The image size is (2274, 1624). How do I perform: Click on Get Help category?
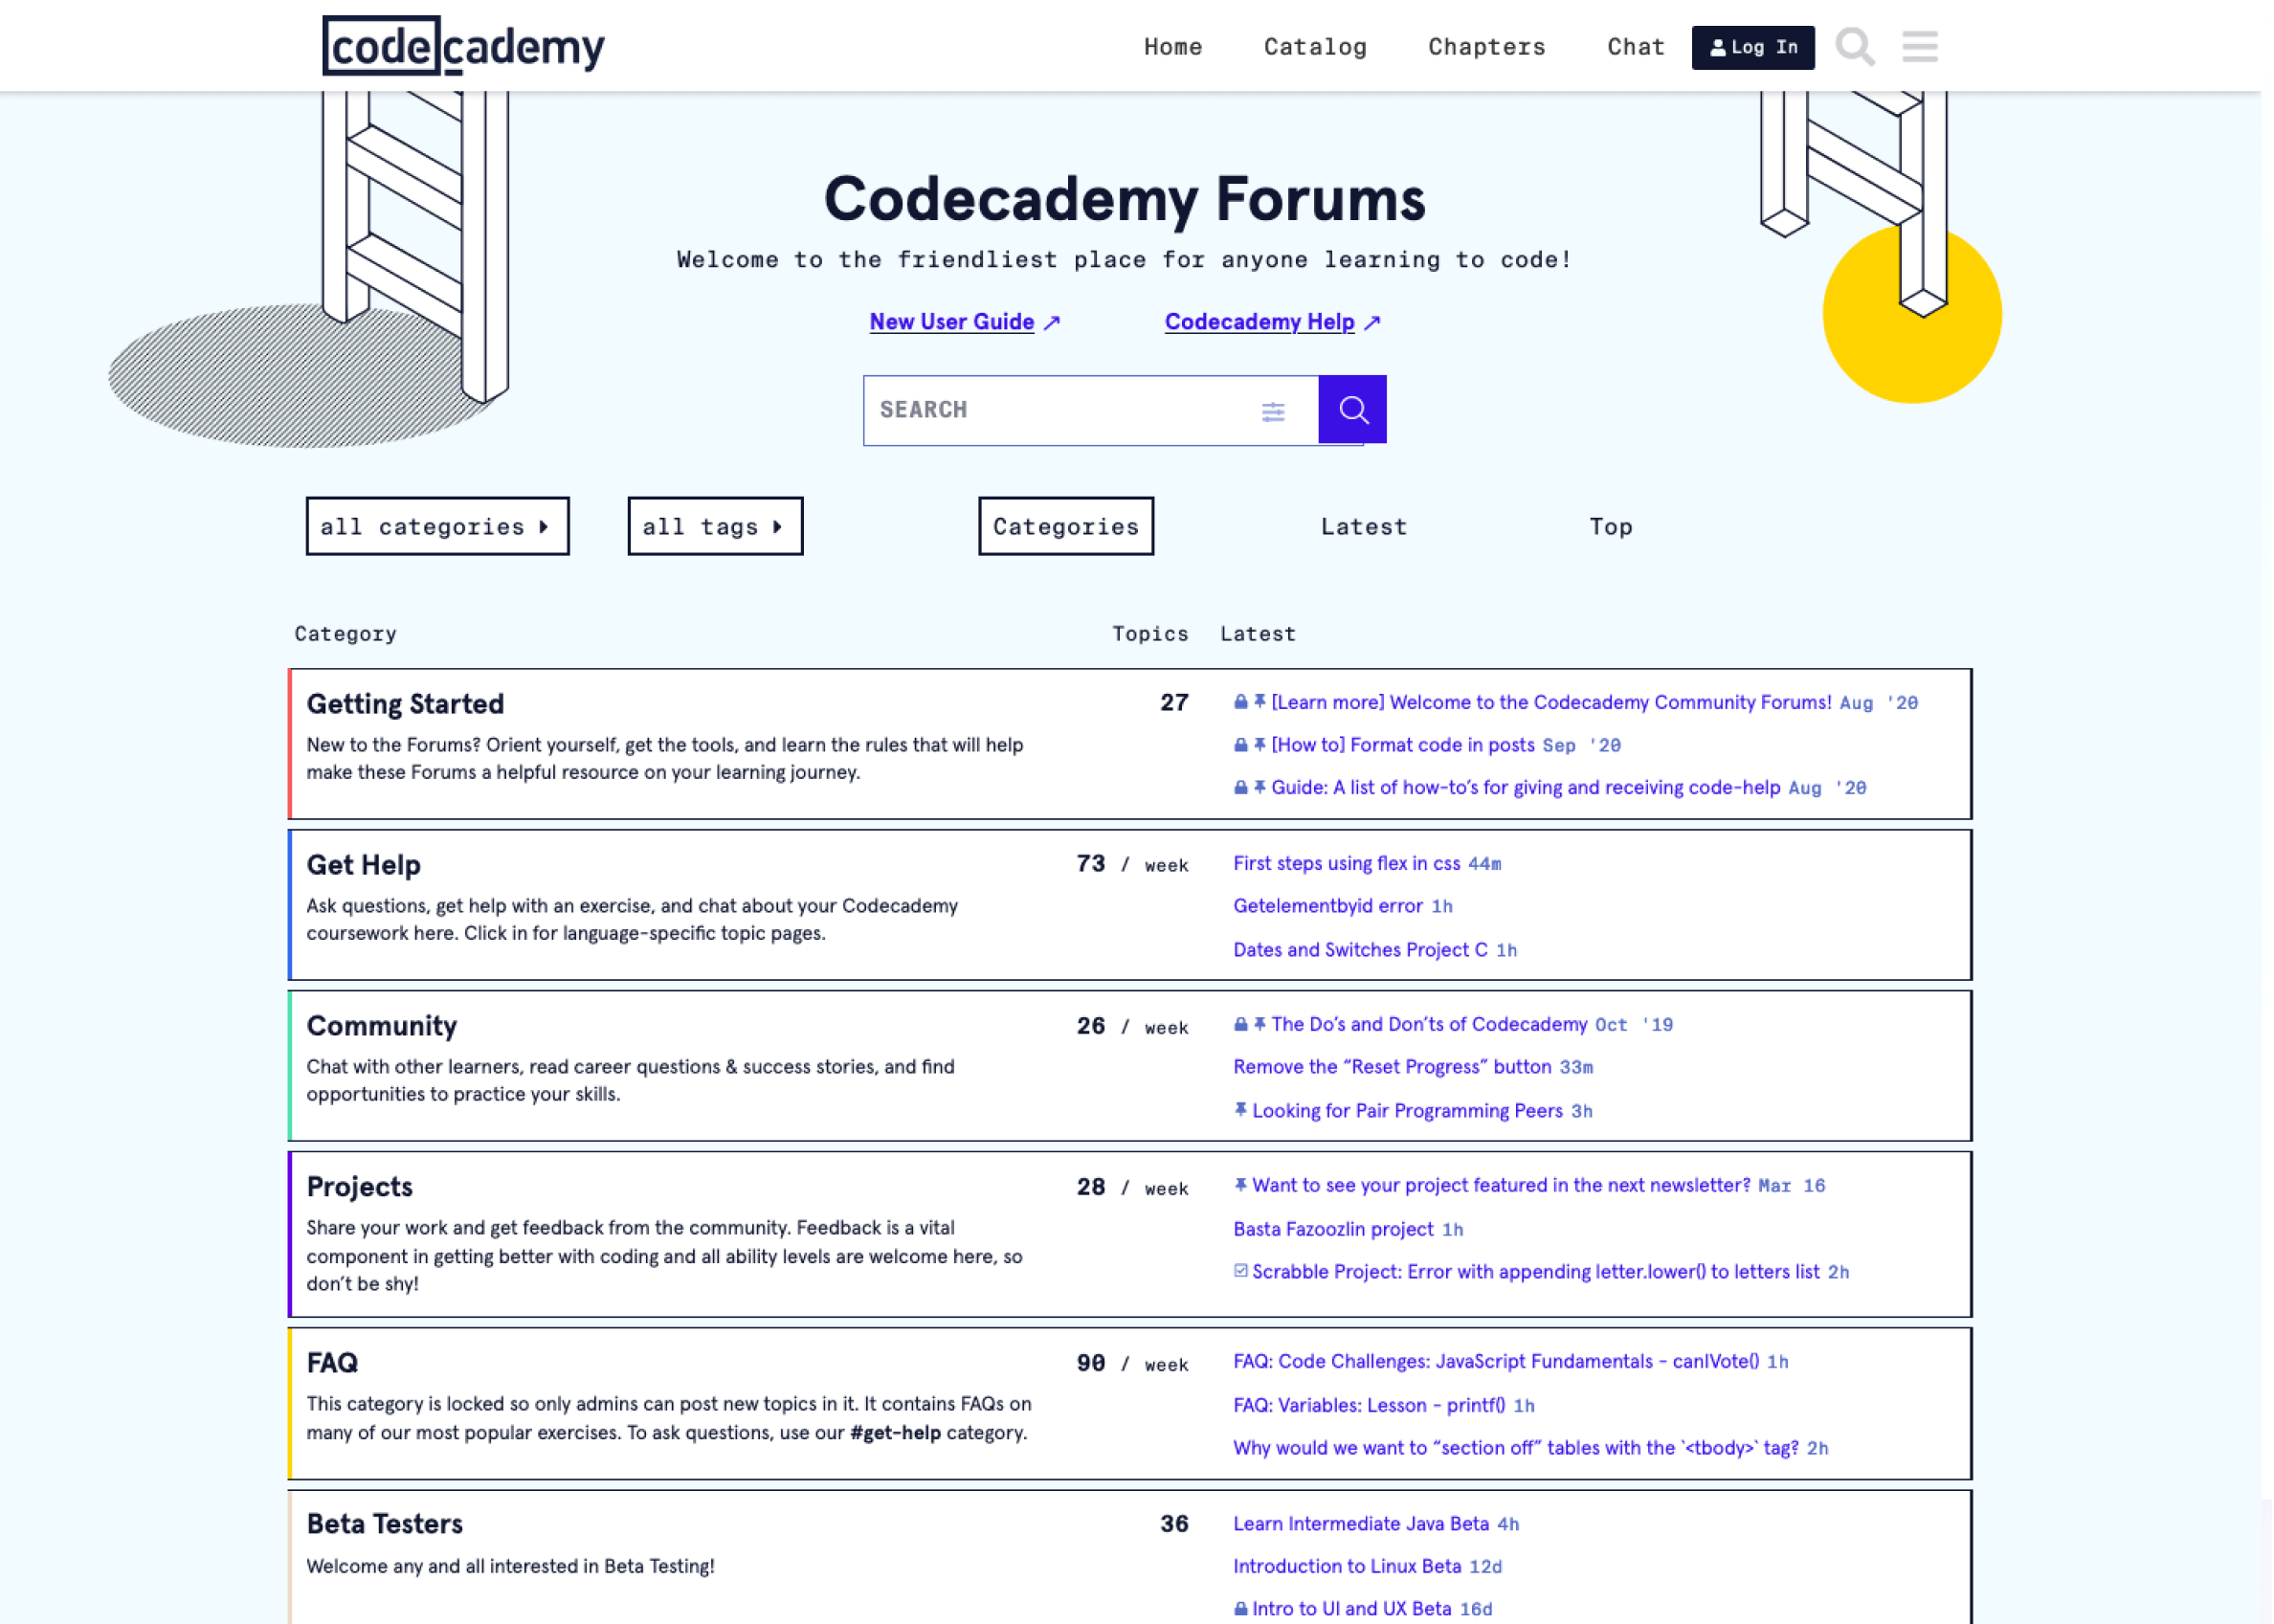coord(364,865)
